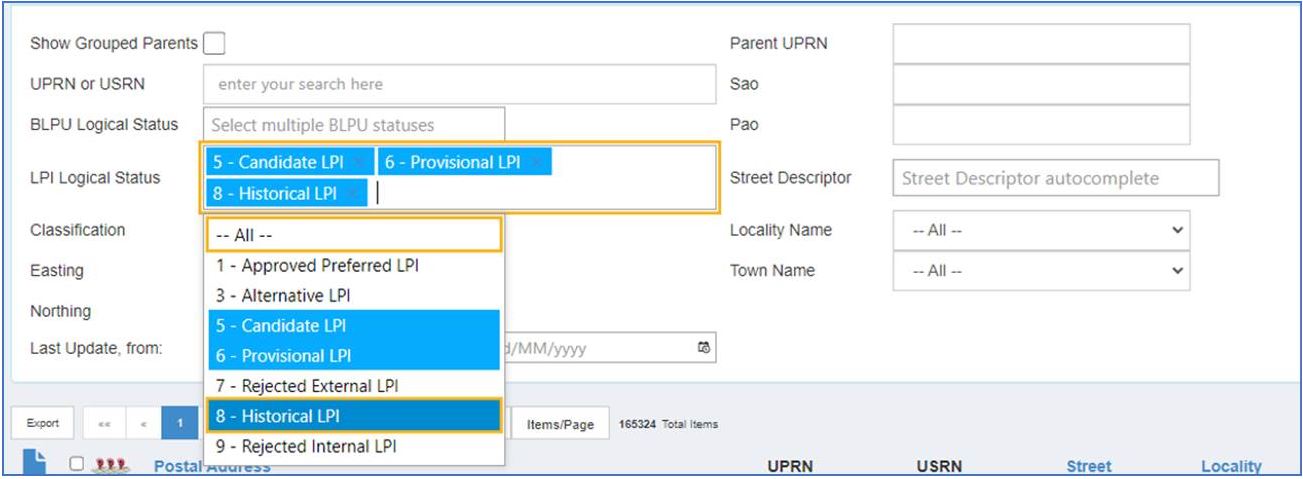The width and height of the screenshot is (1303, 479).
Task: Deselect '6 - Provisional LPI' in list
Action: pos(353,355)
